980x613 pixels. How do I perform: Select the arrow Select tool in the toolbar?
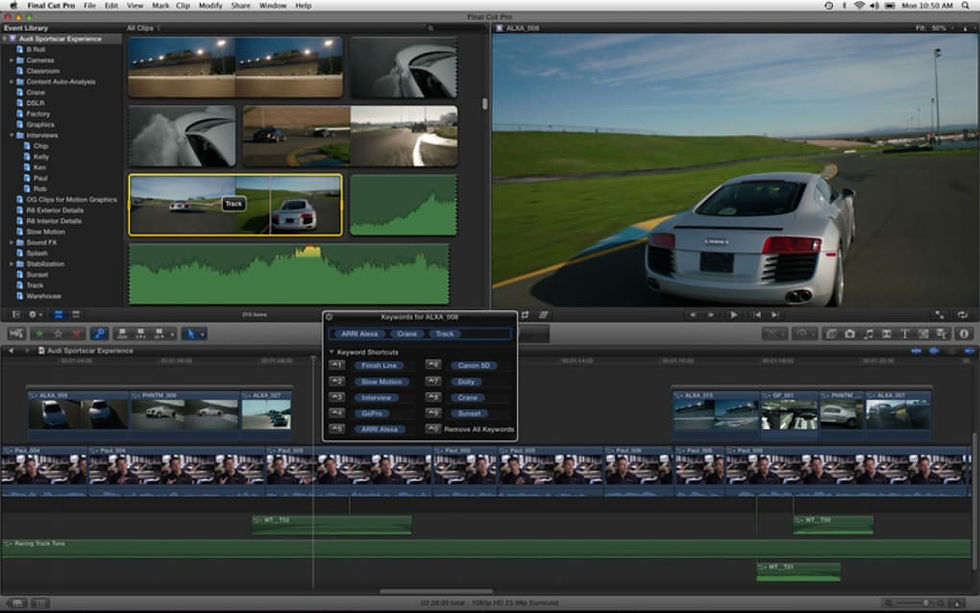pos(192,333)
